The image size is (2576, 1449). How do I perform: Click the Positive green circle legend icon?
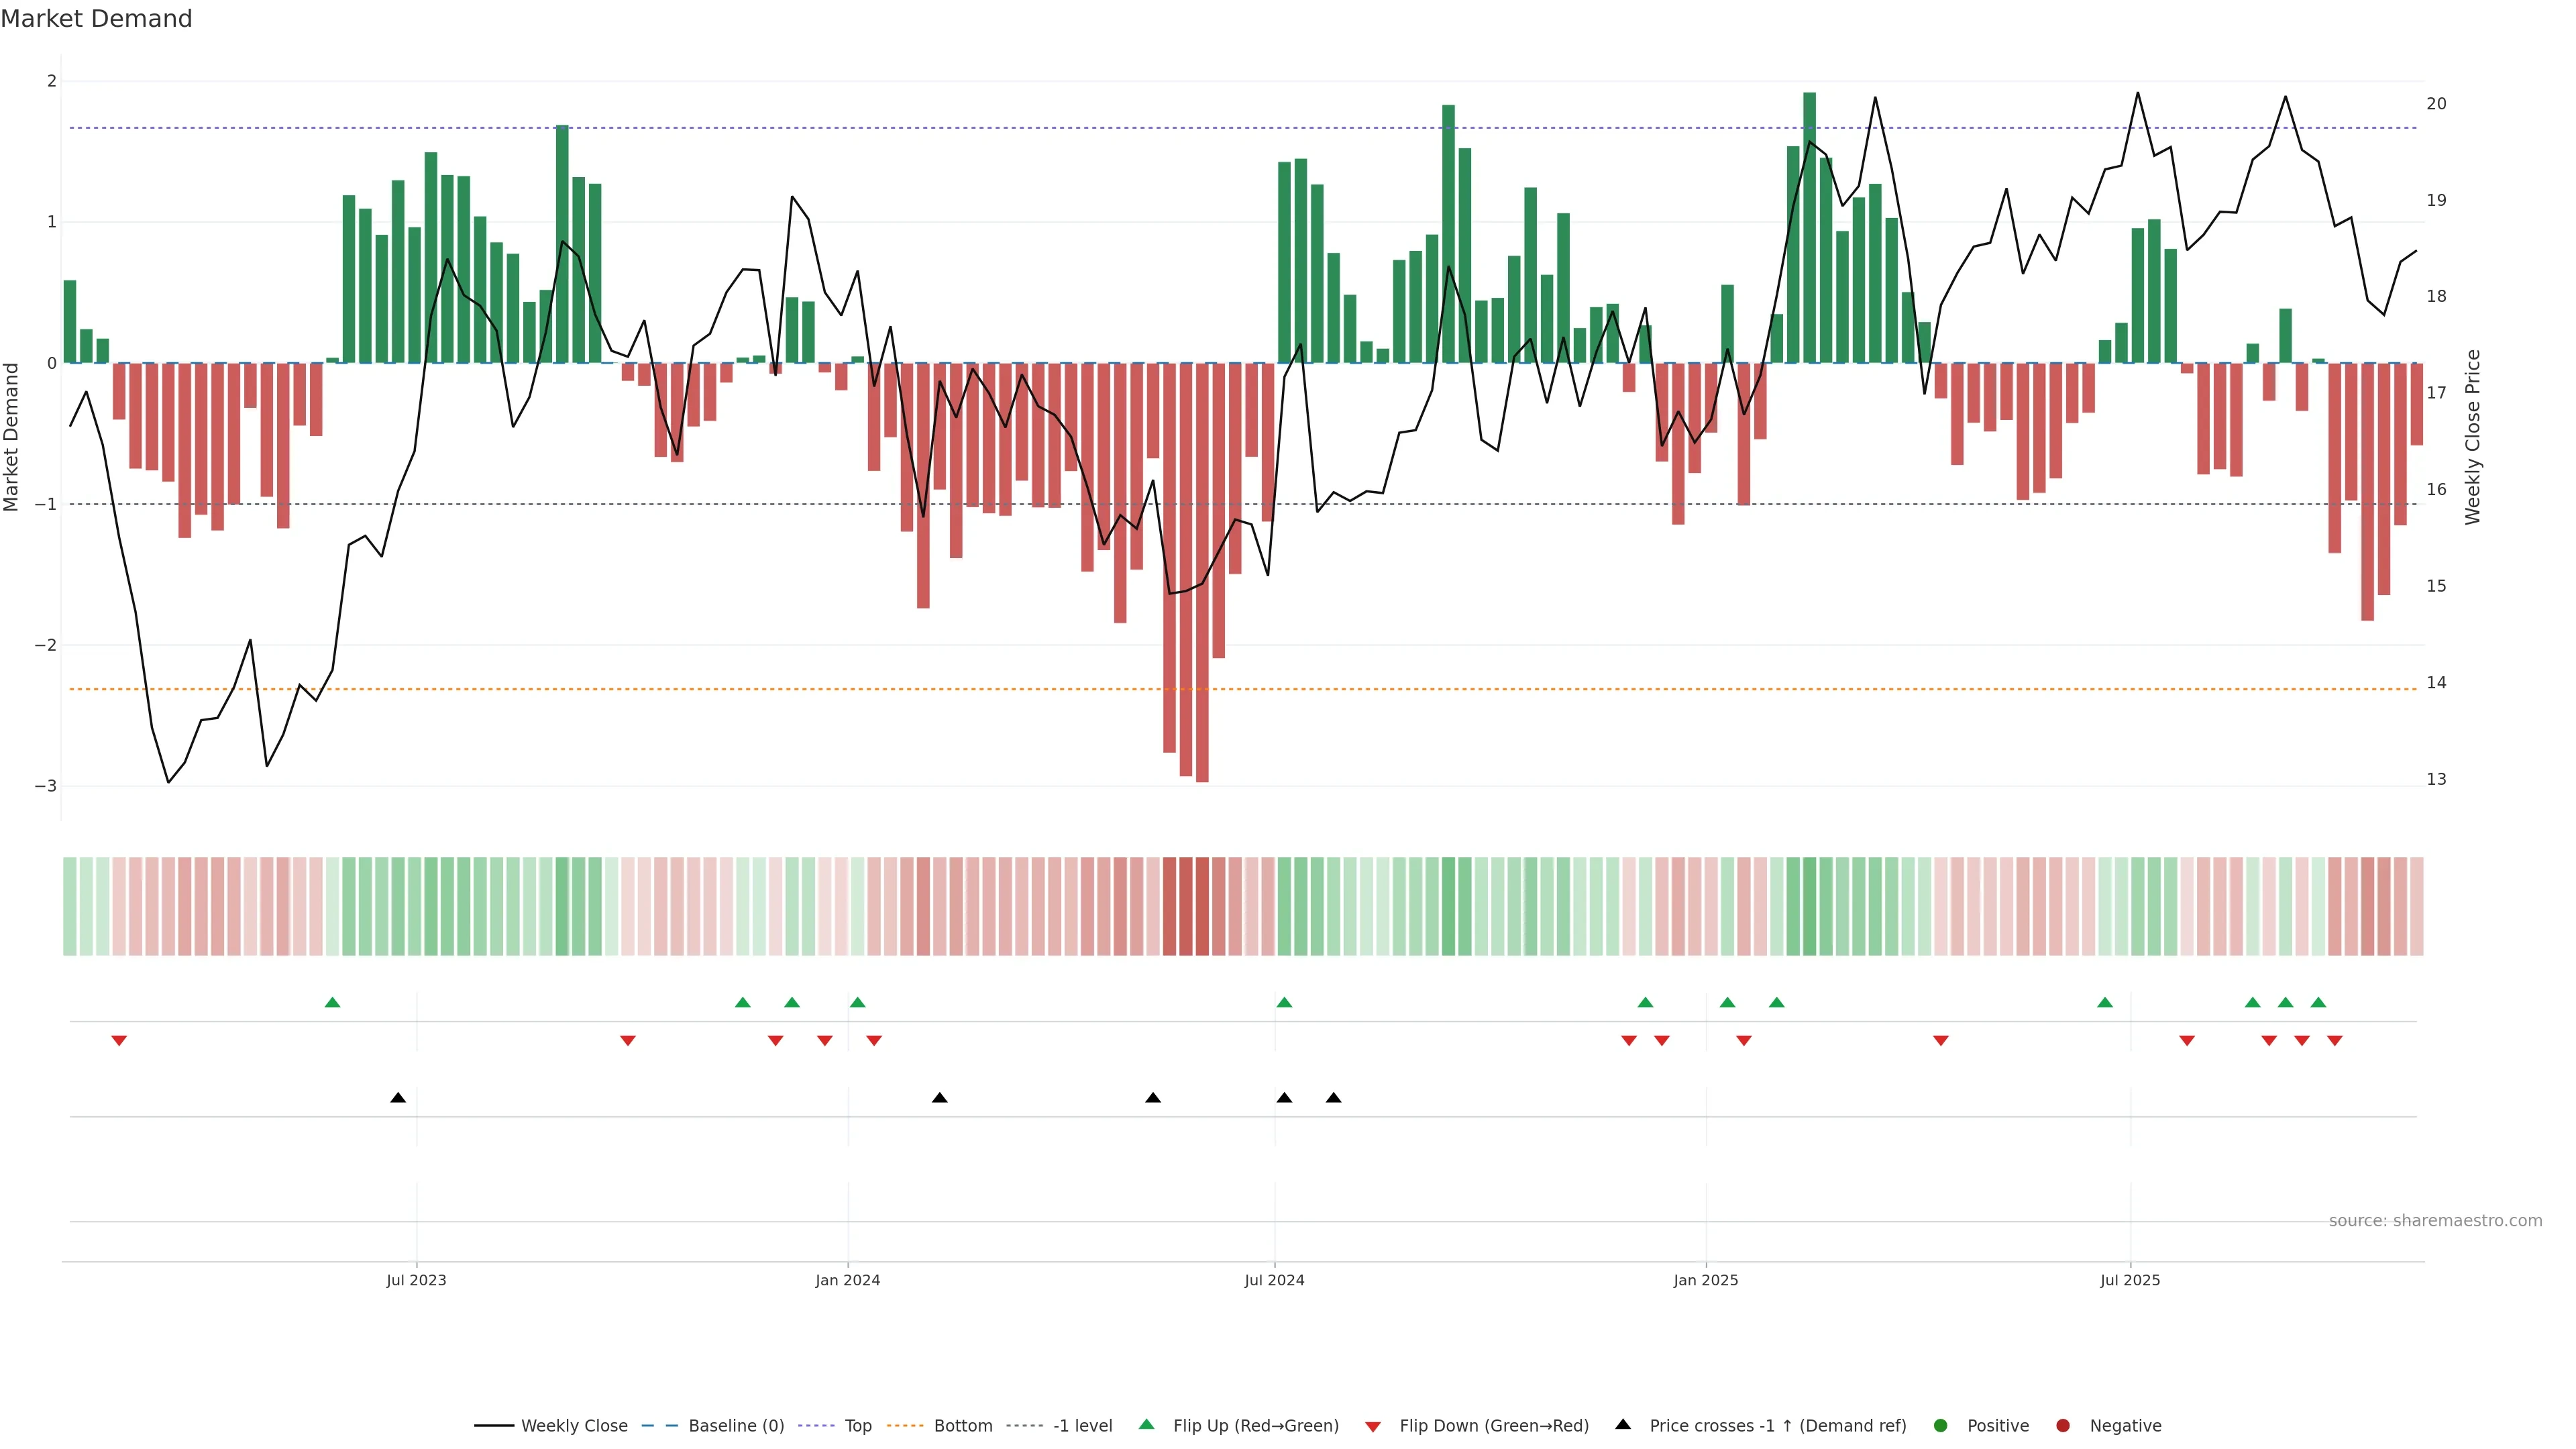coord(1941,1425)
